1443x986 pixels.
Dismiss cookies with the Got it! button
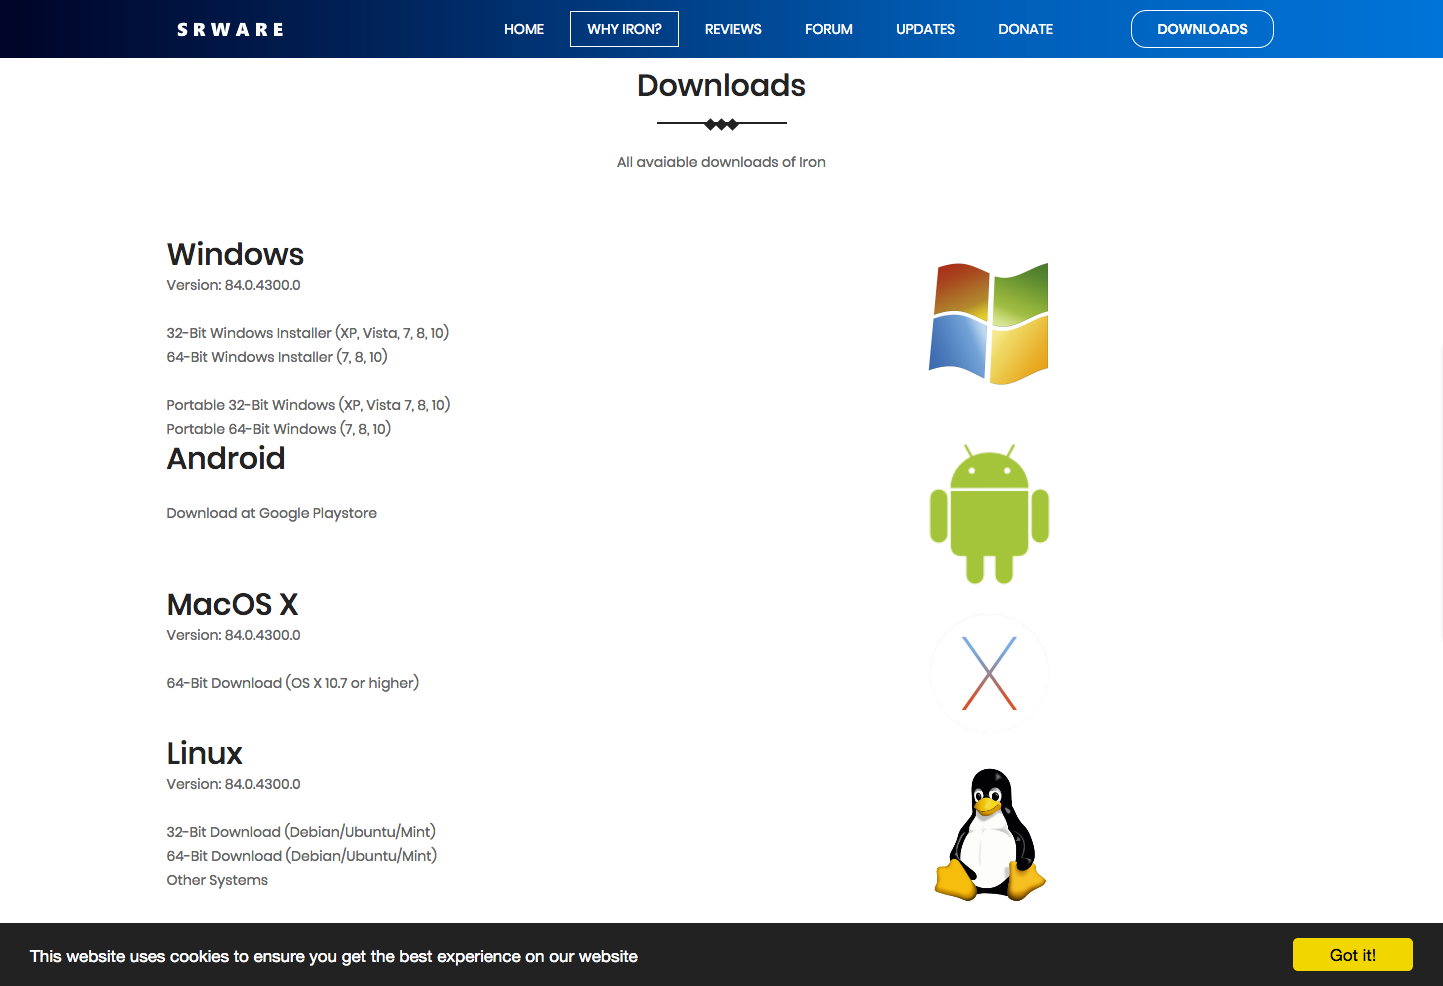pyautogui.click(x=1352, y=955)
